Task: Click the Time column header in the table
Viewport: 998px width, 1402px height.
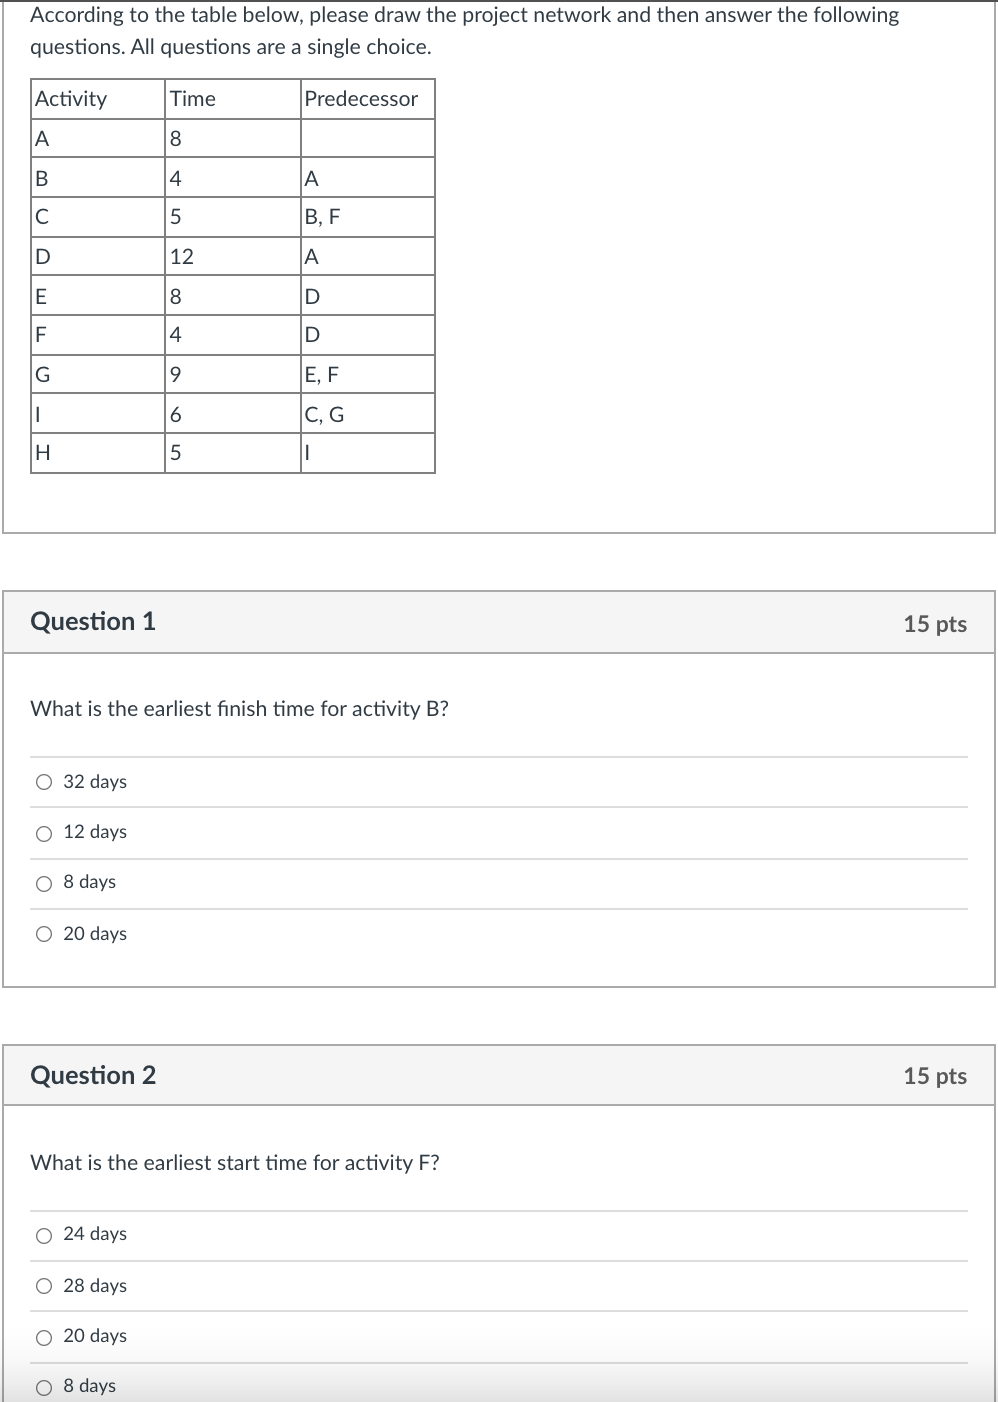Action: click(x=193, y=99)
